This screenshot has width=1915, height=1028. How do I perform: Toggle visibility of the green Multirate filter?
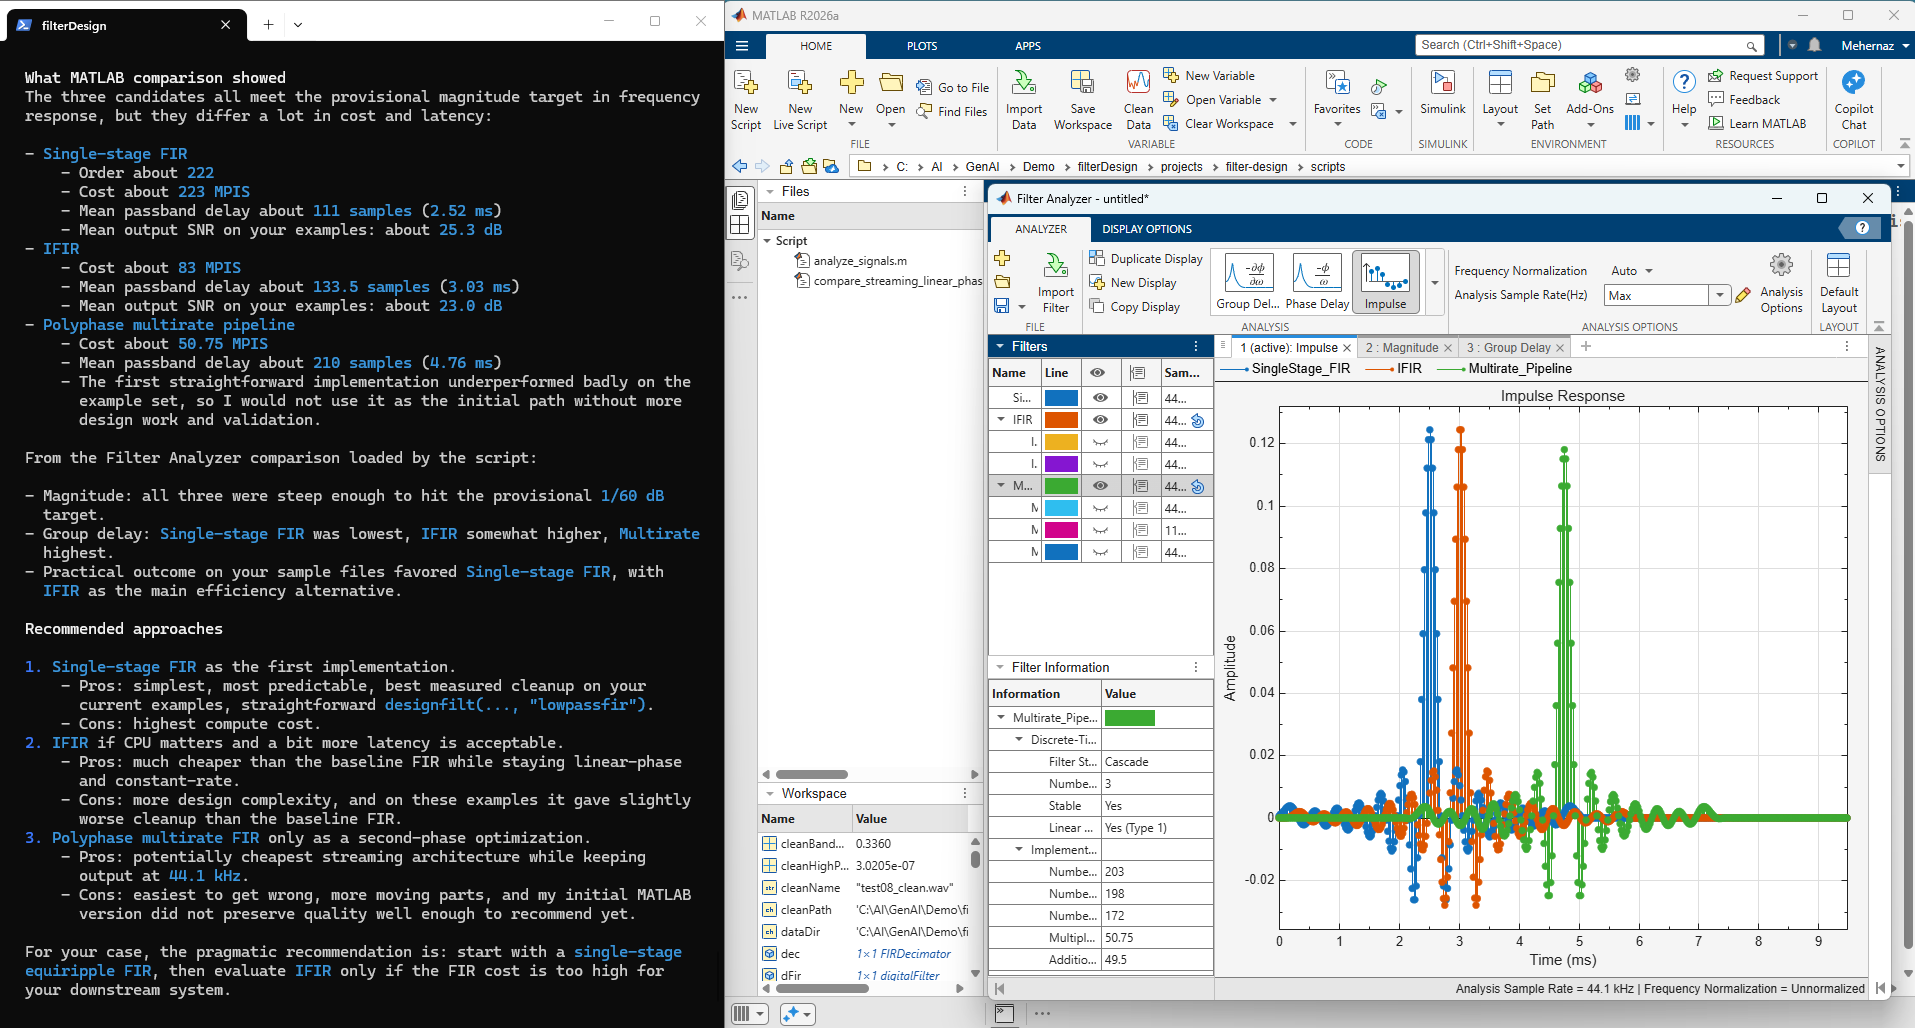(x=1100, y=486)
